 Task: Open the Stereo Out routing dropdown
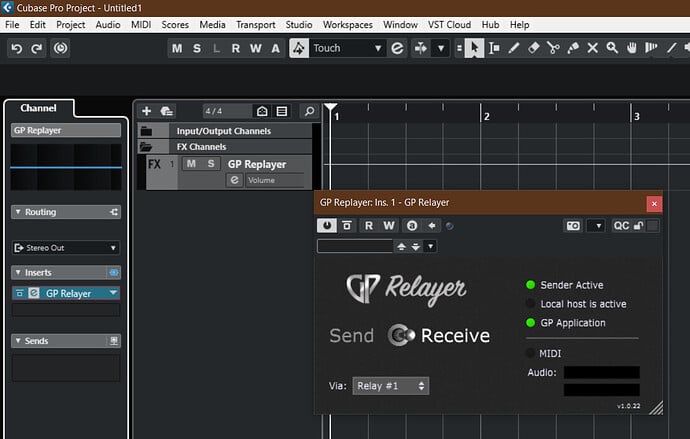tap(66, 247)
